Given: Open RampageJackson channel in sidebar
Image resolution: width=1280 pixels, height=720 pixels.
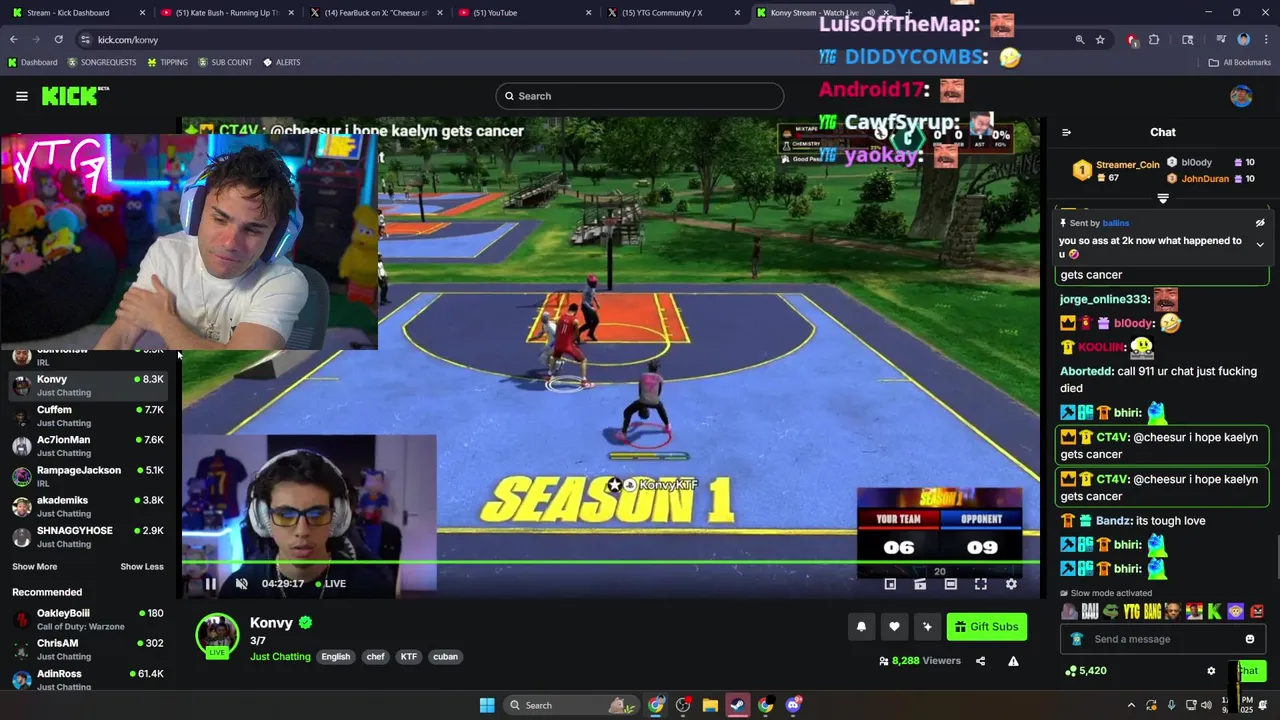Looking at the screenshot, I should (88, 476).
